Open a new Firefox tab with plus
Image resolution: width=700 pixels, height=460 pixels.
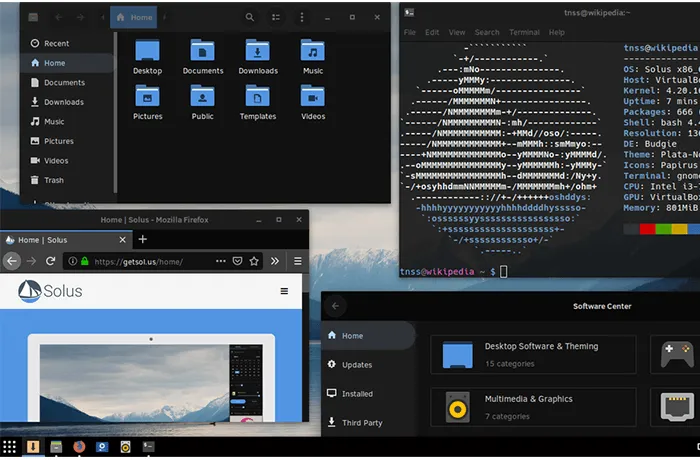tap(142, 239)
